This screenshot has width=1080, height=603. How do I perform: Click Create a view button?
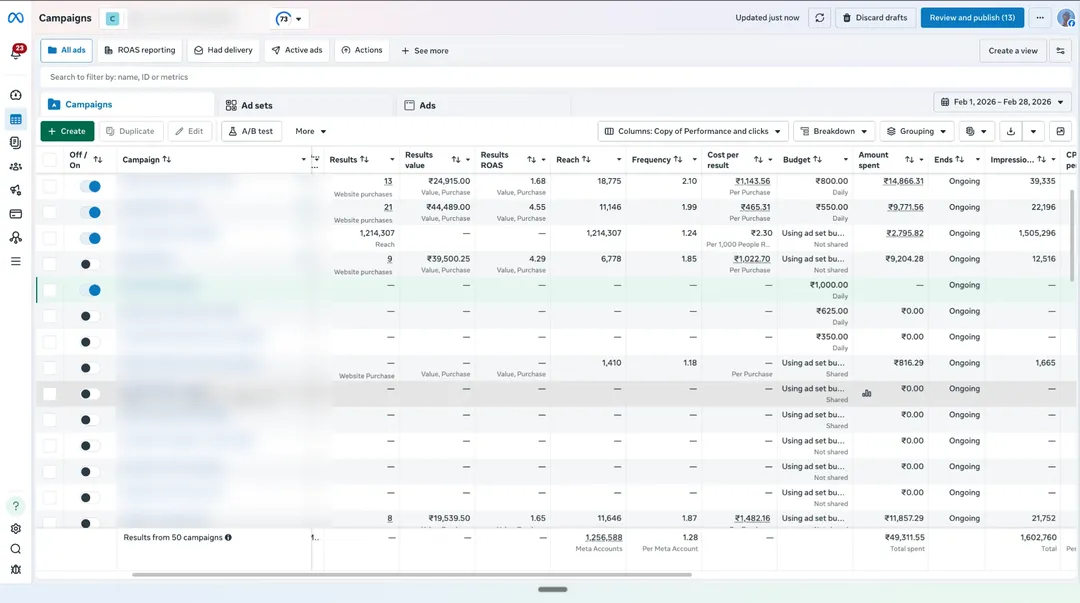(1012, 51)
